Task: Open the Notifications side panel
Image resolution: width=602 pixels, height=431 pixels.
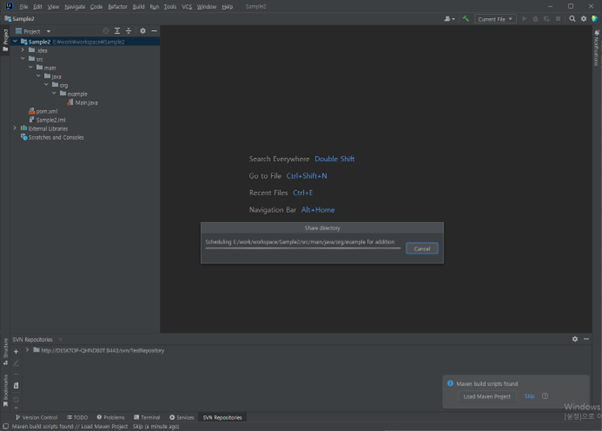Action: [596, 48]
